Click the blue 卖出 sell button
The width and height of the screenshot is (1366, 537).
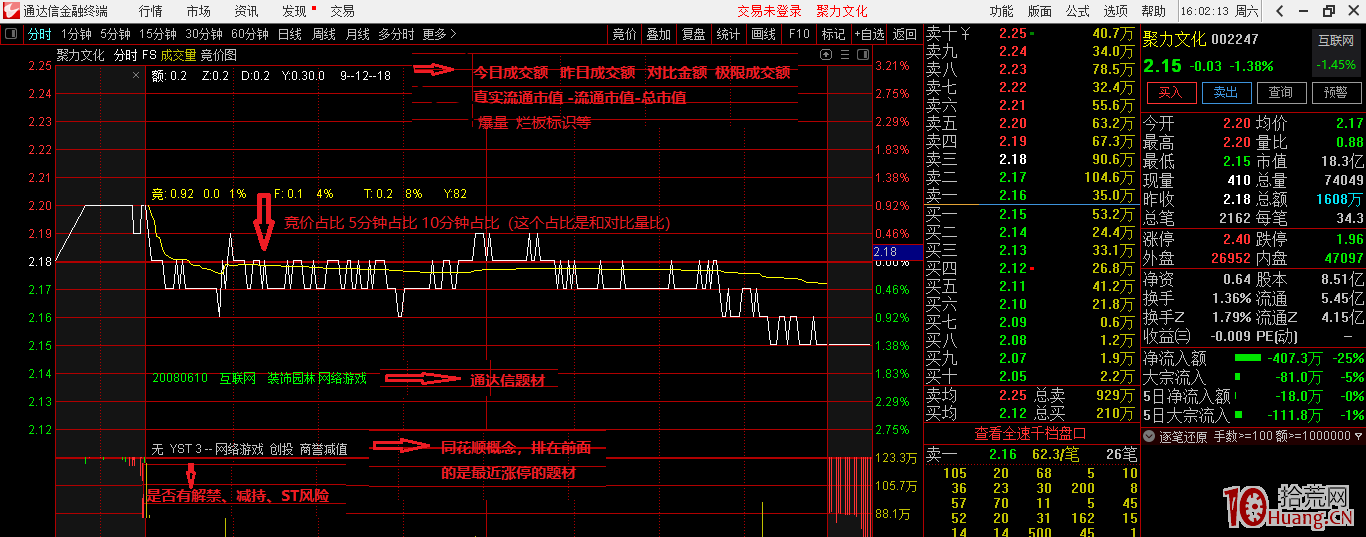(x=1225, y=92)
